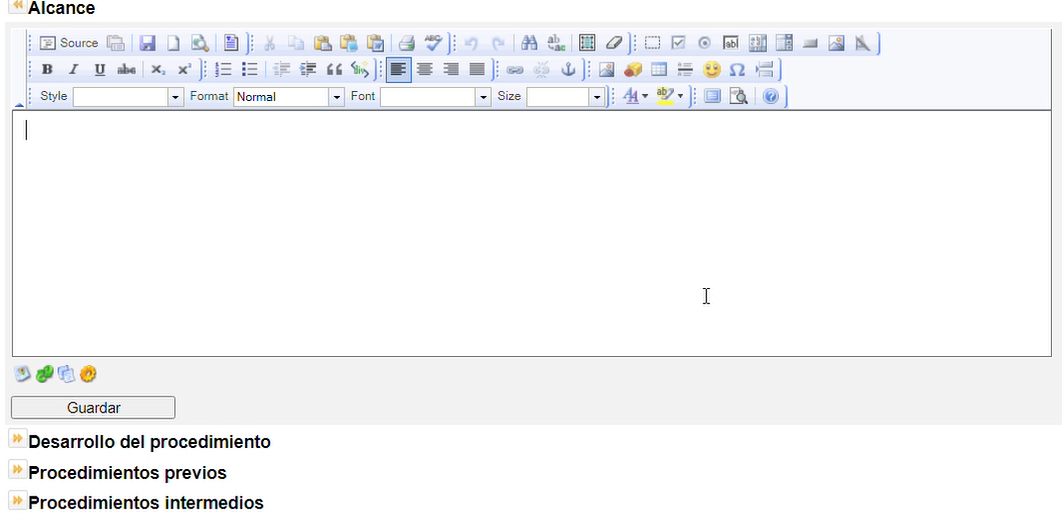Open the Replace tool icon
This screenshot has width=1062, height=519.
click(x=556, y=43)
